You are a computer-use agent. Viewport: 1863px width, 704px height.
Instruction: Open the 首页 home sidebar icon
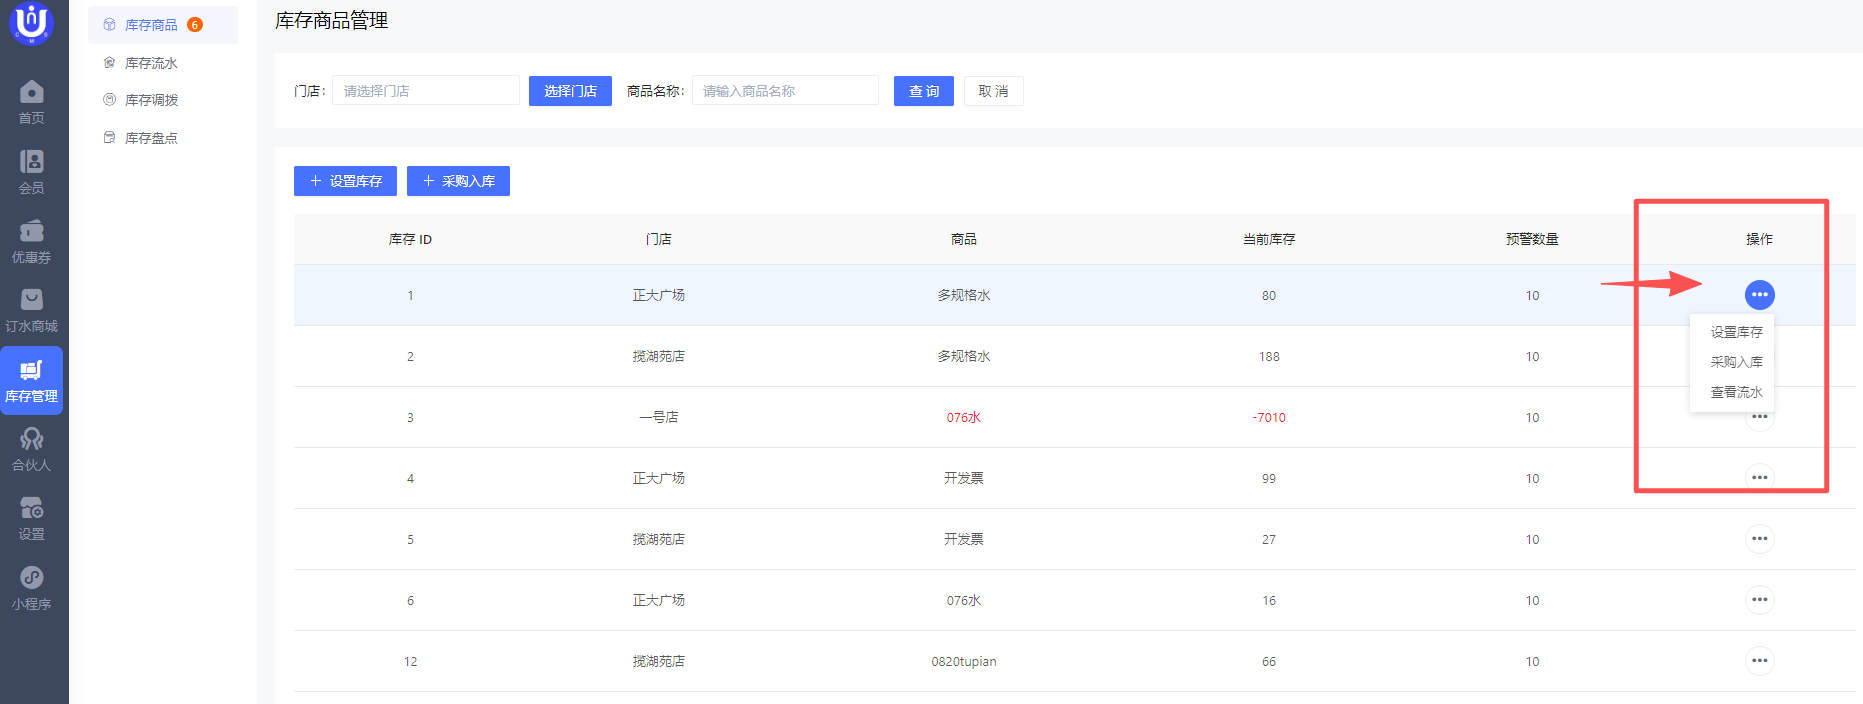pos(31,102)
